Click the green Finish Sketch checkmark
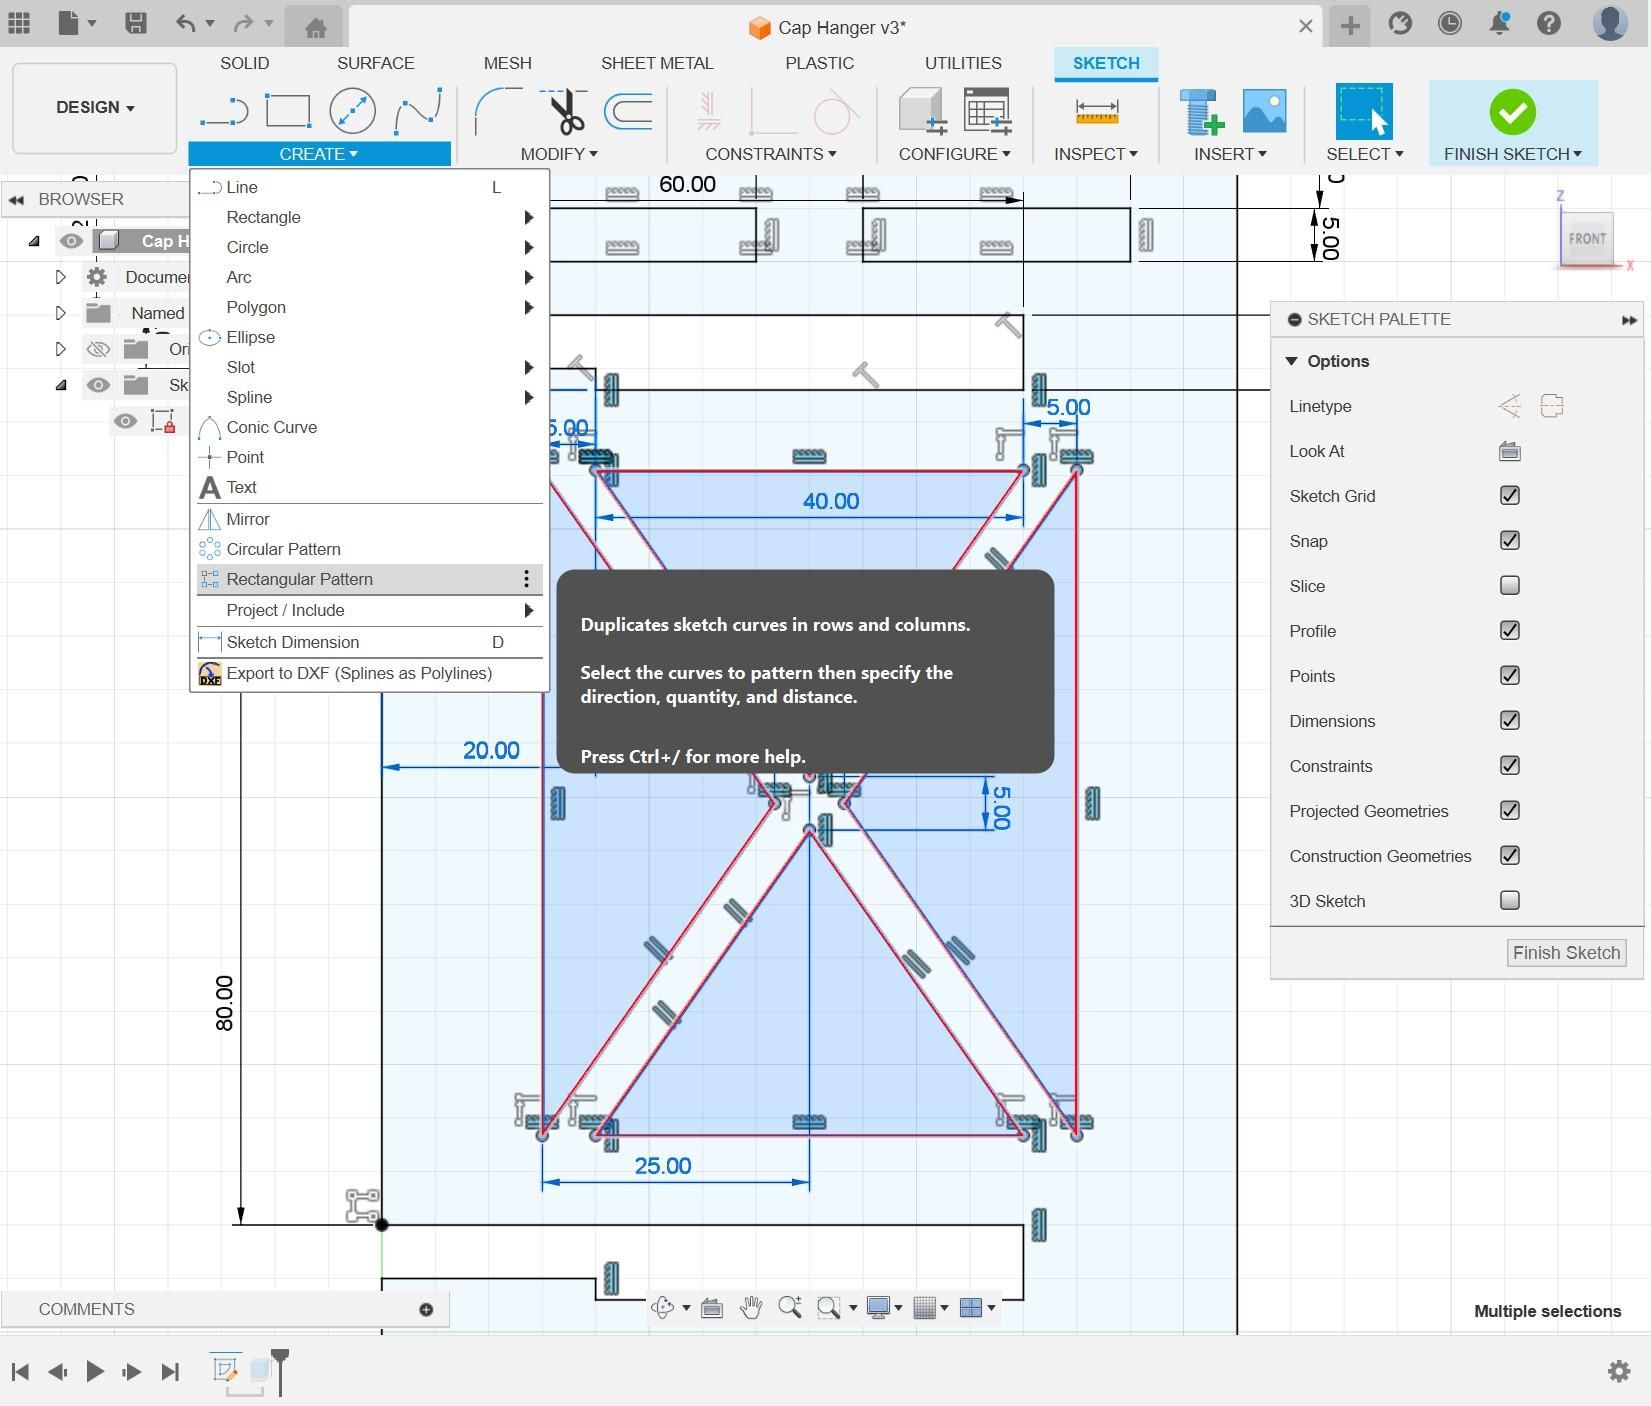Viewport: 1651px width, 1406px height. [1512, 112]
